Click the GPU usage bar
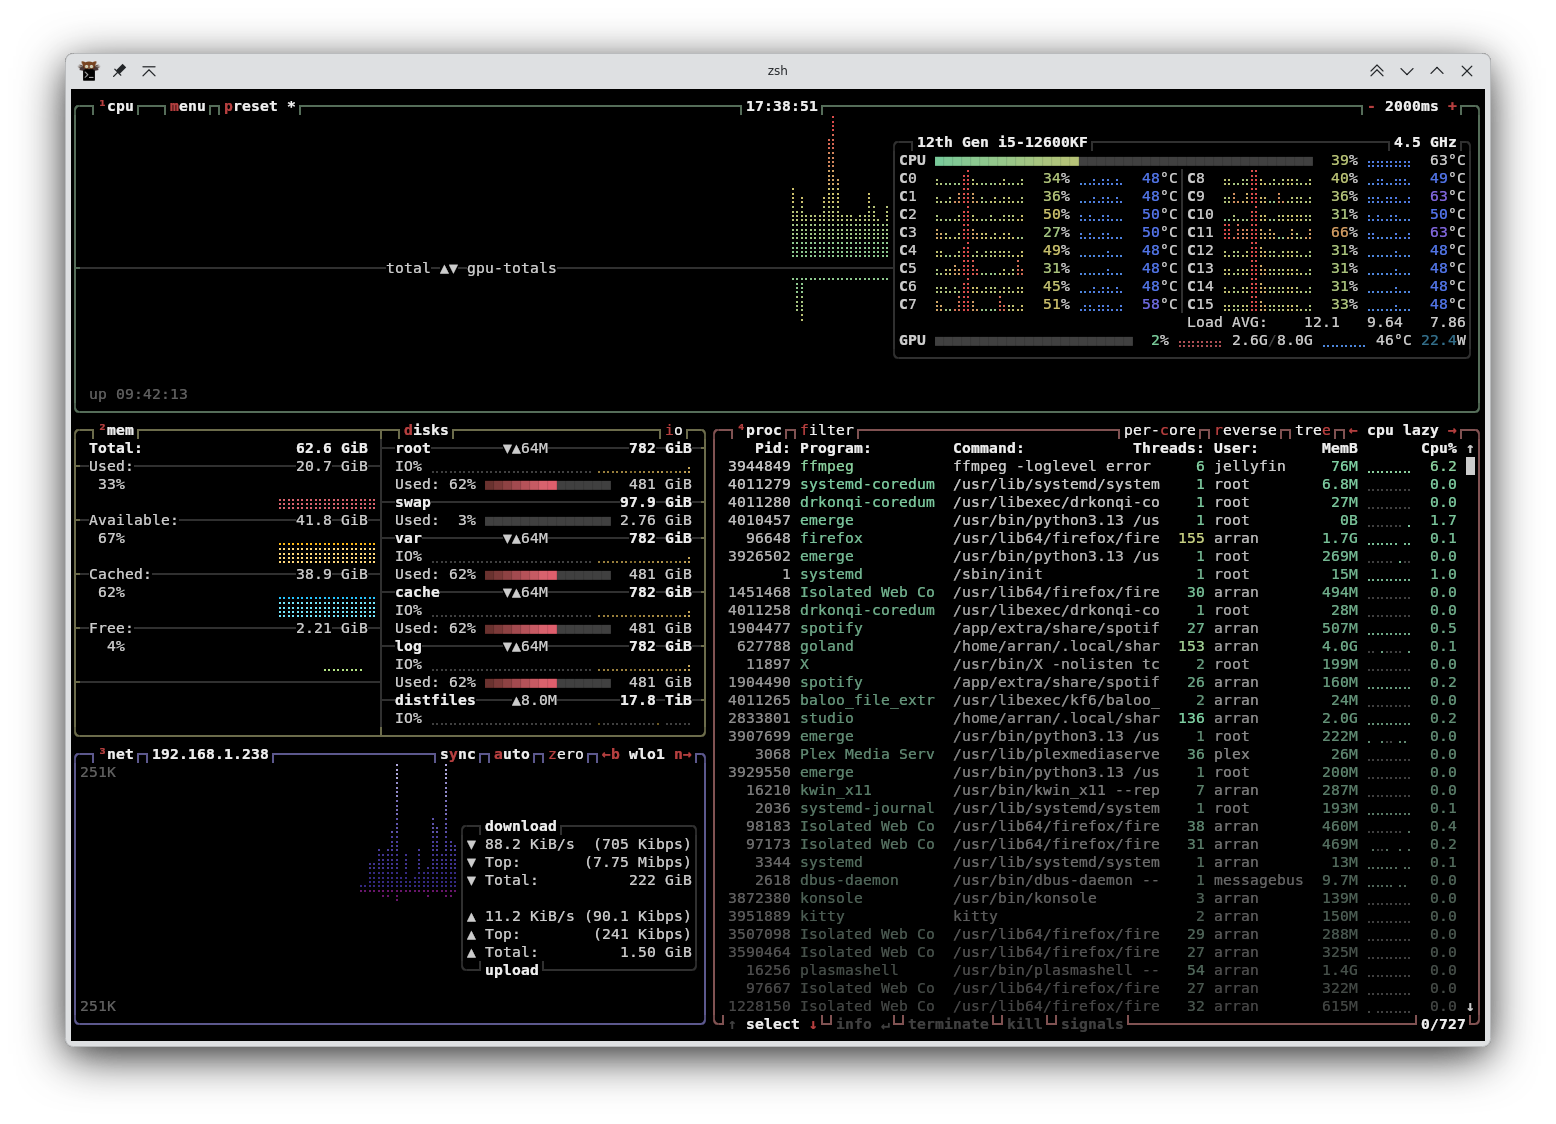The image size is (1556, 1124). [1033, 341]
